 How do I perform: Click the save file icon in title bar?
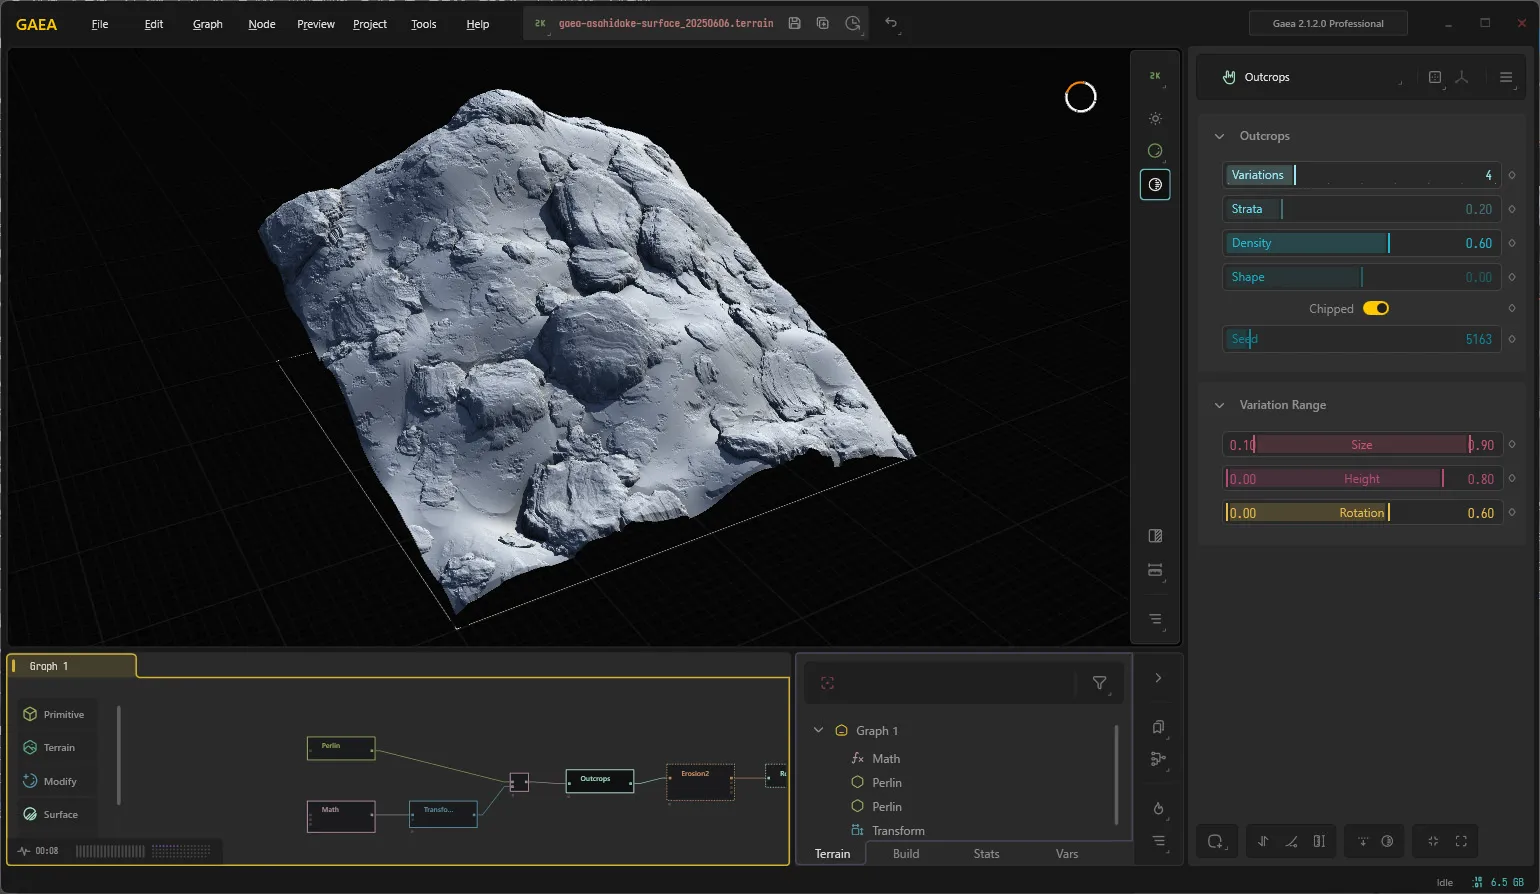[794, 23]
